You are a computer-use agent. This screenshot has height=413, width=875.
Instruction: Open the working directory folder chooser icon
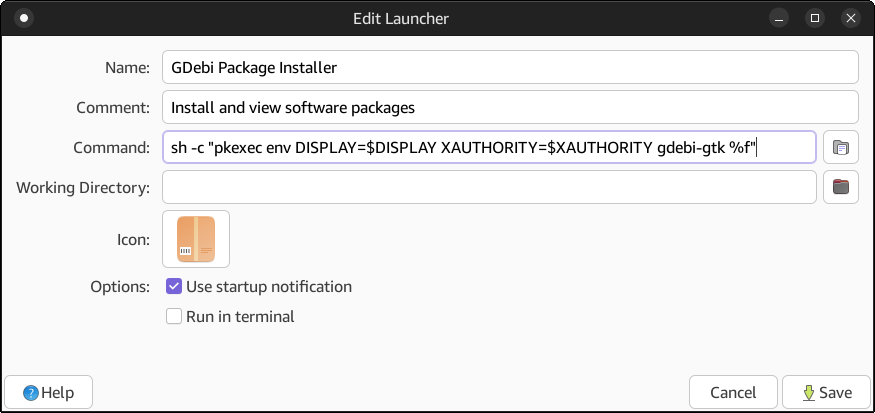pyautogui.click(x=840, y=187)
